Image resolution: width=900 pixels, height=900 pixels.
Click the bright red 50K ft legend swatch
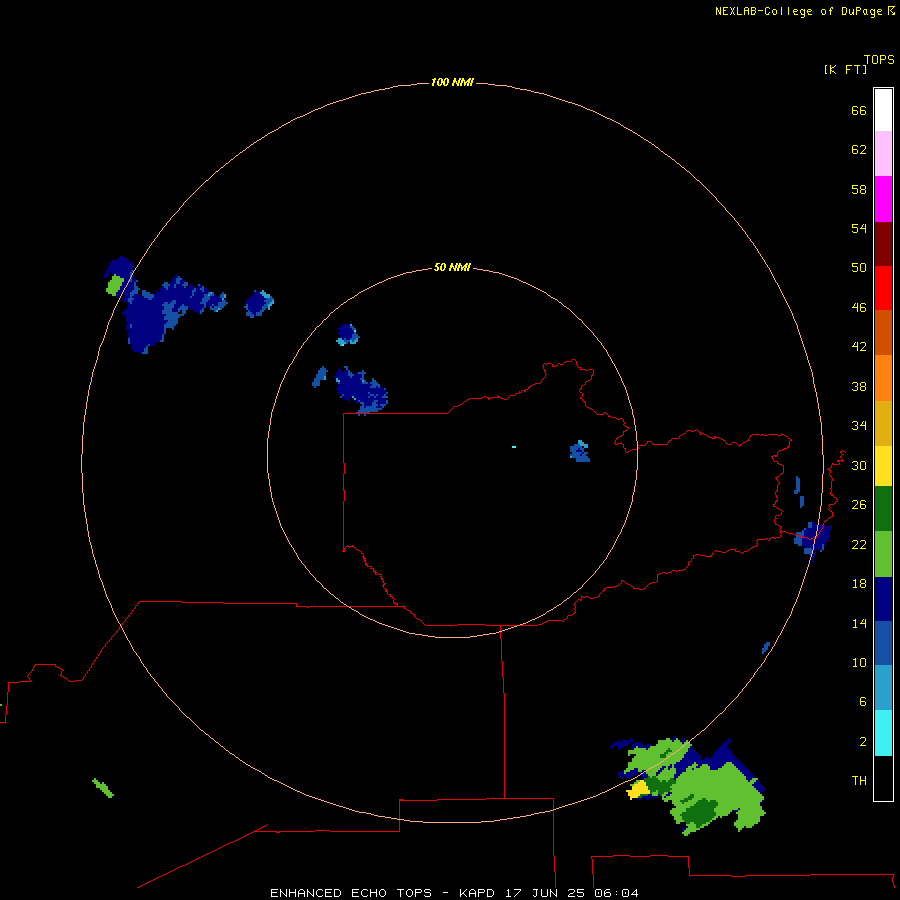[x=883, y=288]
